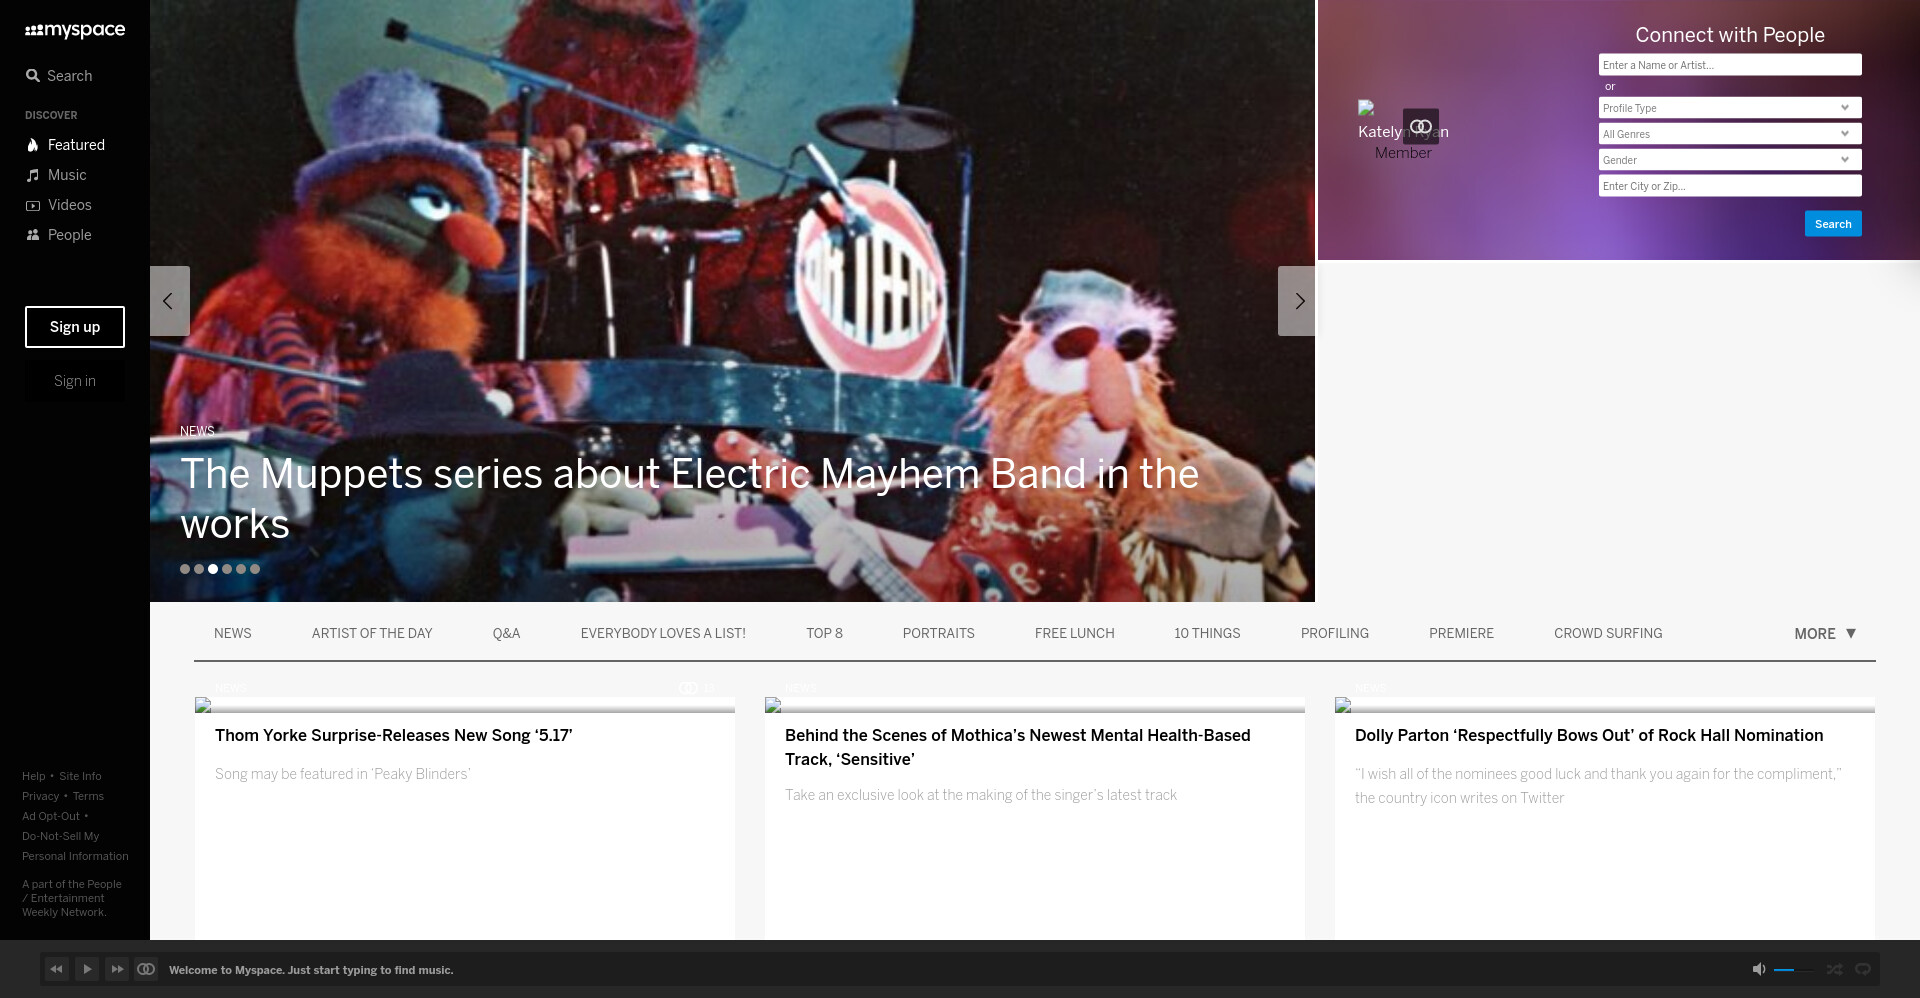Go to Featured in Discover
1920x998 pixels.
tap(65, 145)
